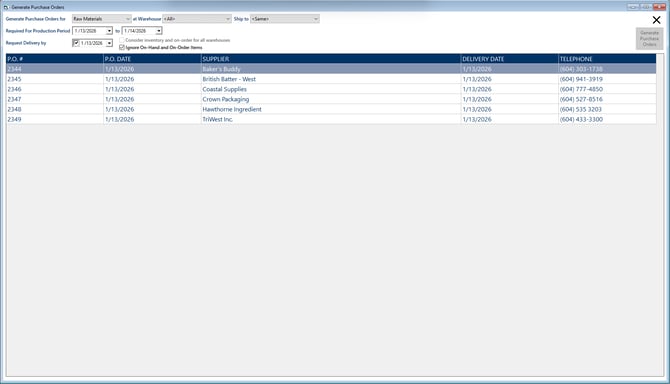Viewport: 670px width, 384px height.
Task: Click the Request Delivery by date field
Action: [x=92, y=43]
